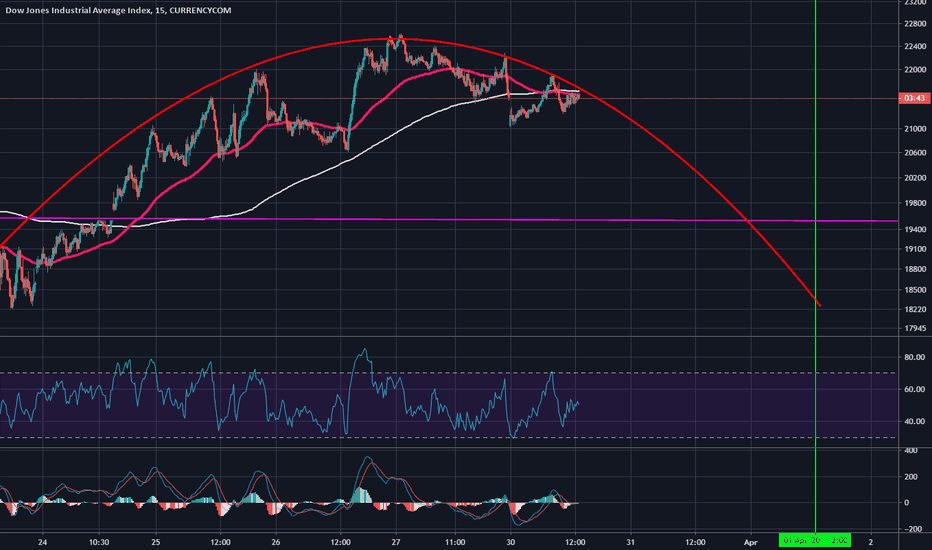Click the 40.00 RSI scale label
The height and width of the screenshot is (550, 932).
tap(915, 422)
